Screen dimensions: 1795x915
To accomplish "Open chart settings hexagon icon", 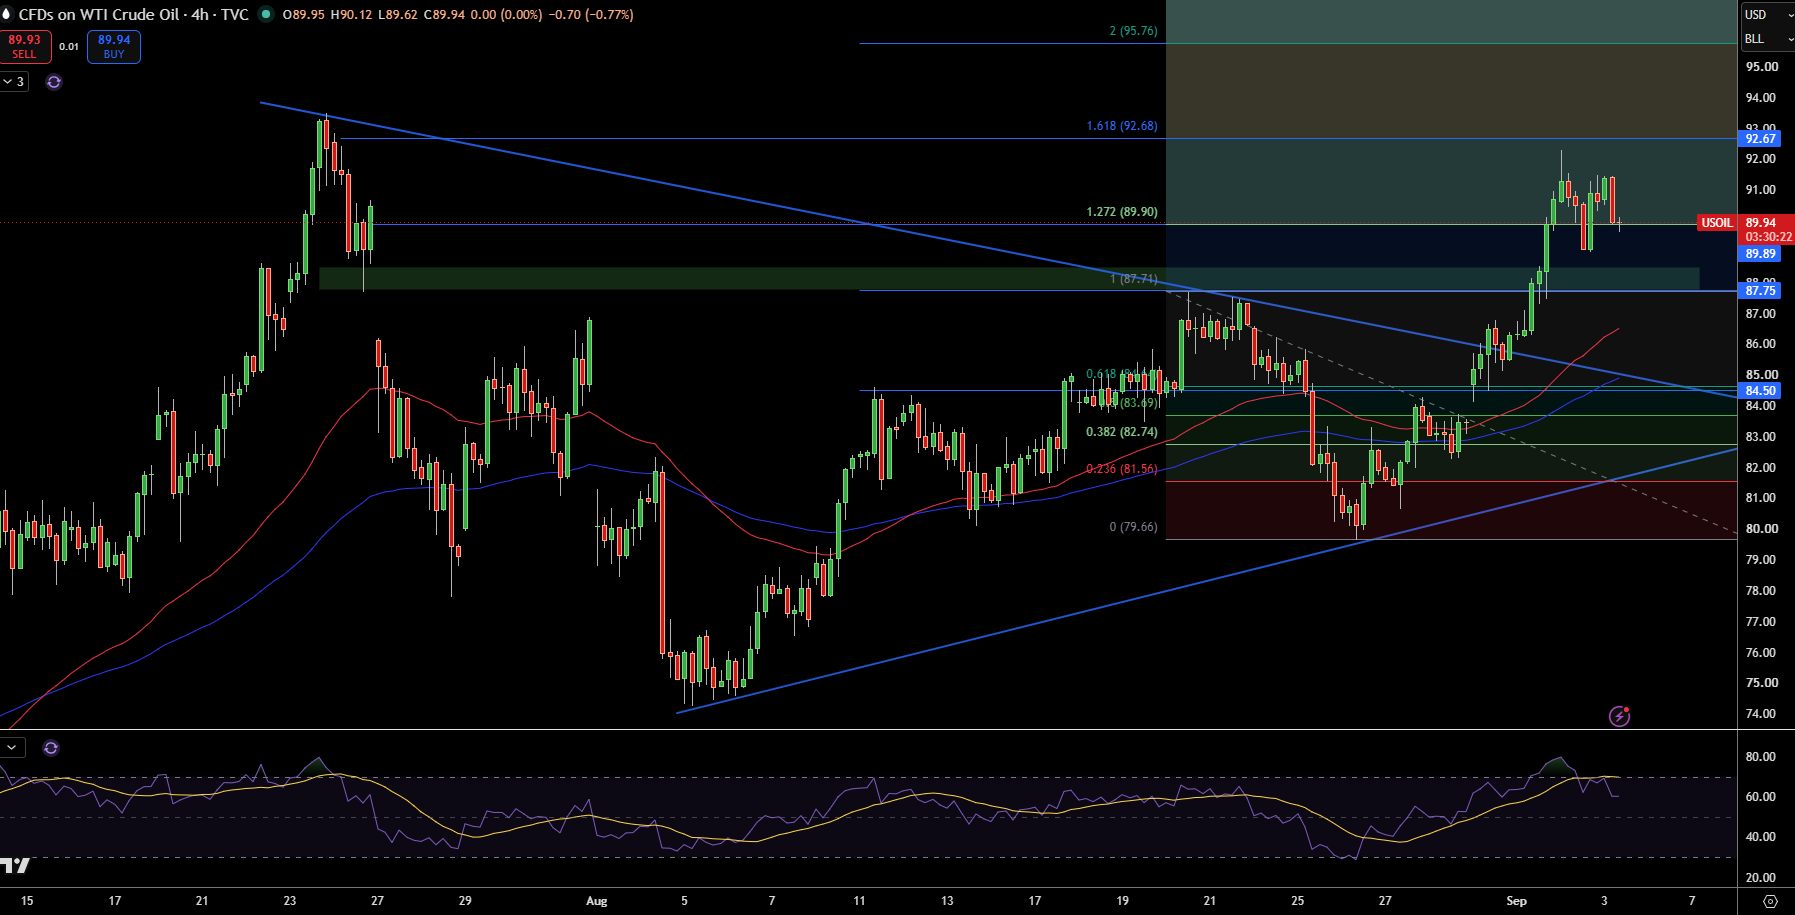I will [1770, 901].
